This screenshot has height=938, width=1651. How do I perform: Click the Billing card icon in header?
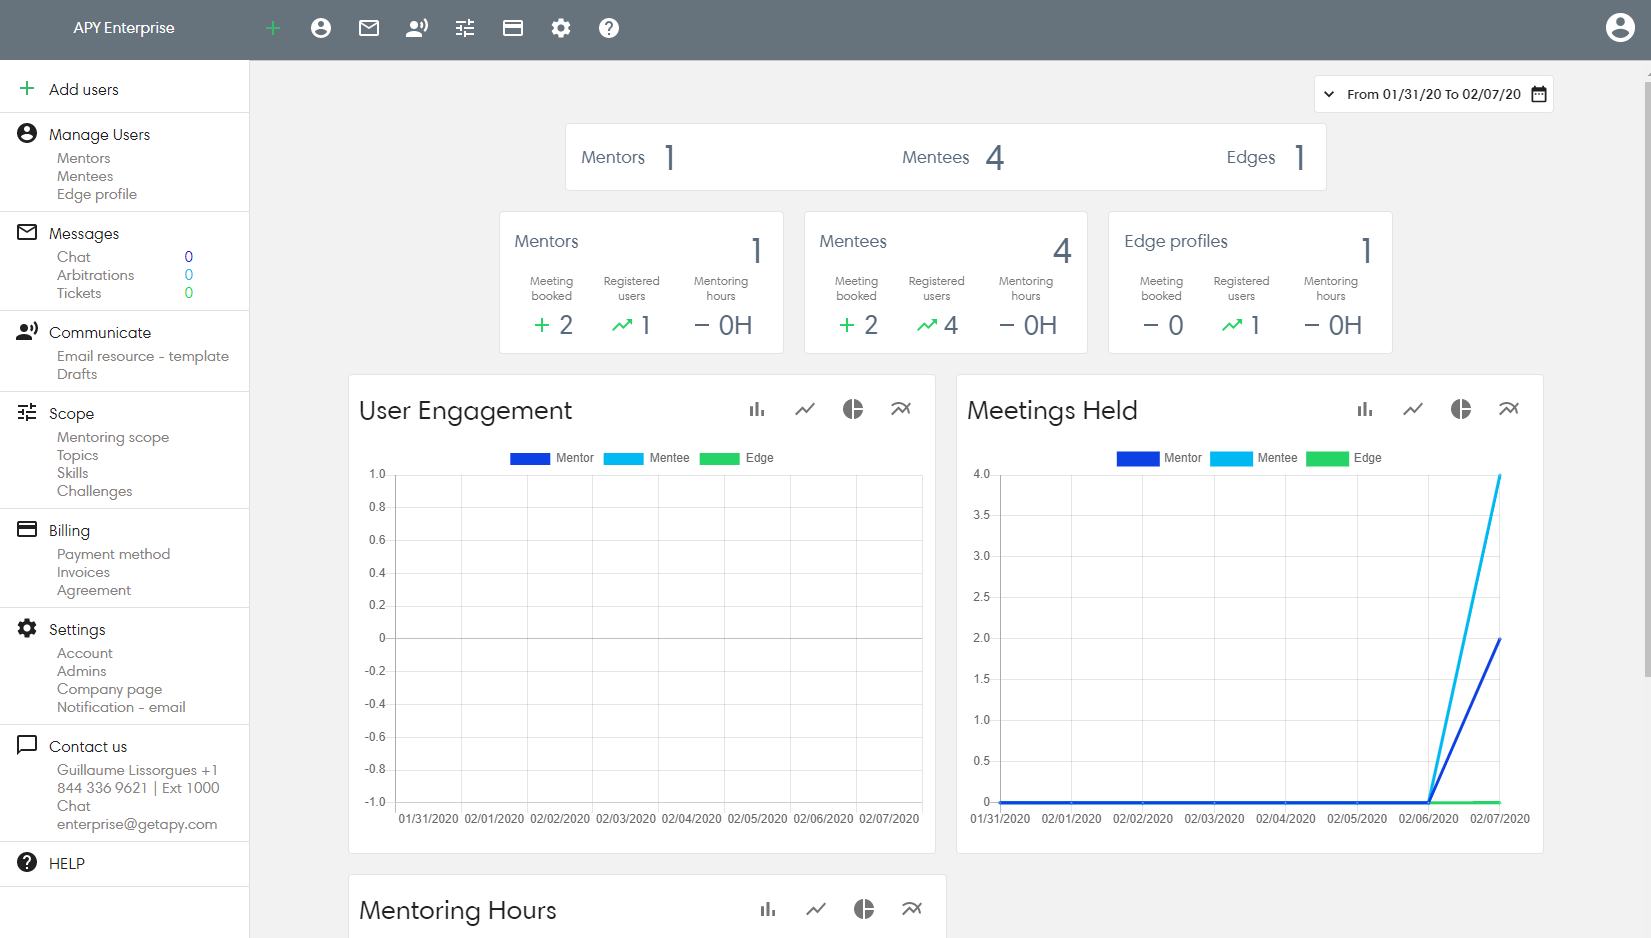tap(513, 28)
